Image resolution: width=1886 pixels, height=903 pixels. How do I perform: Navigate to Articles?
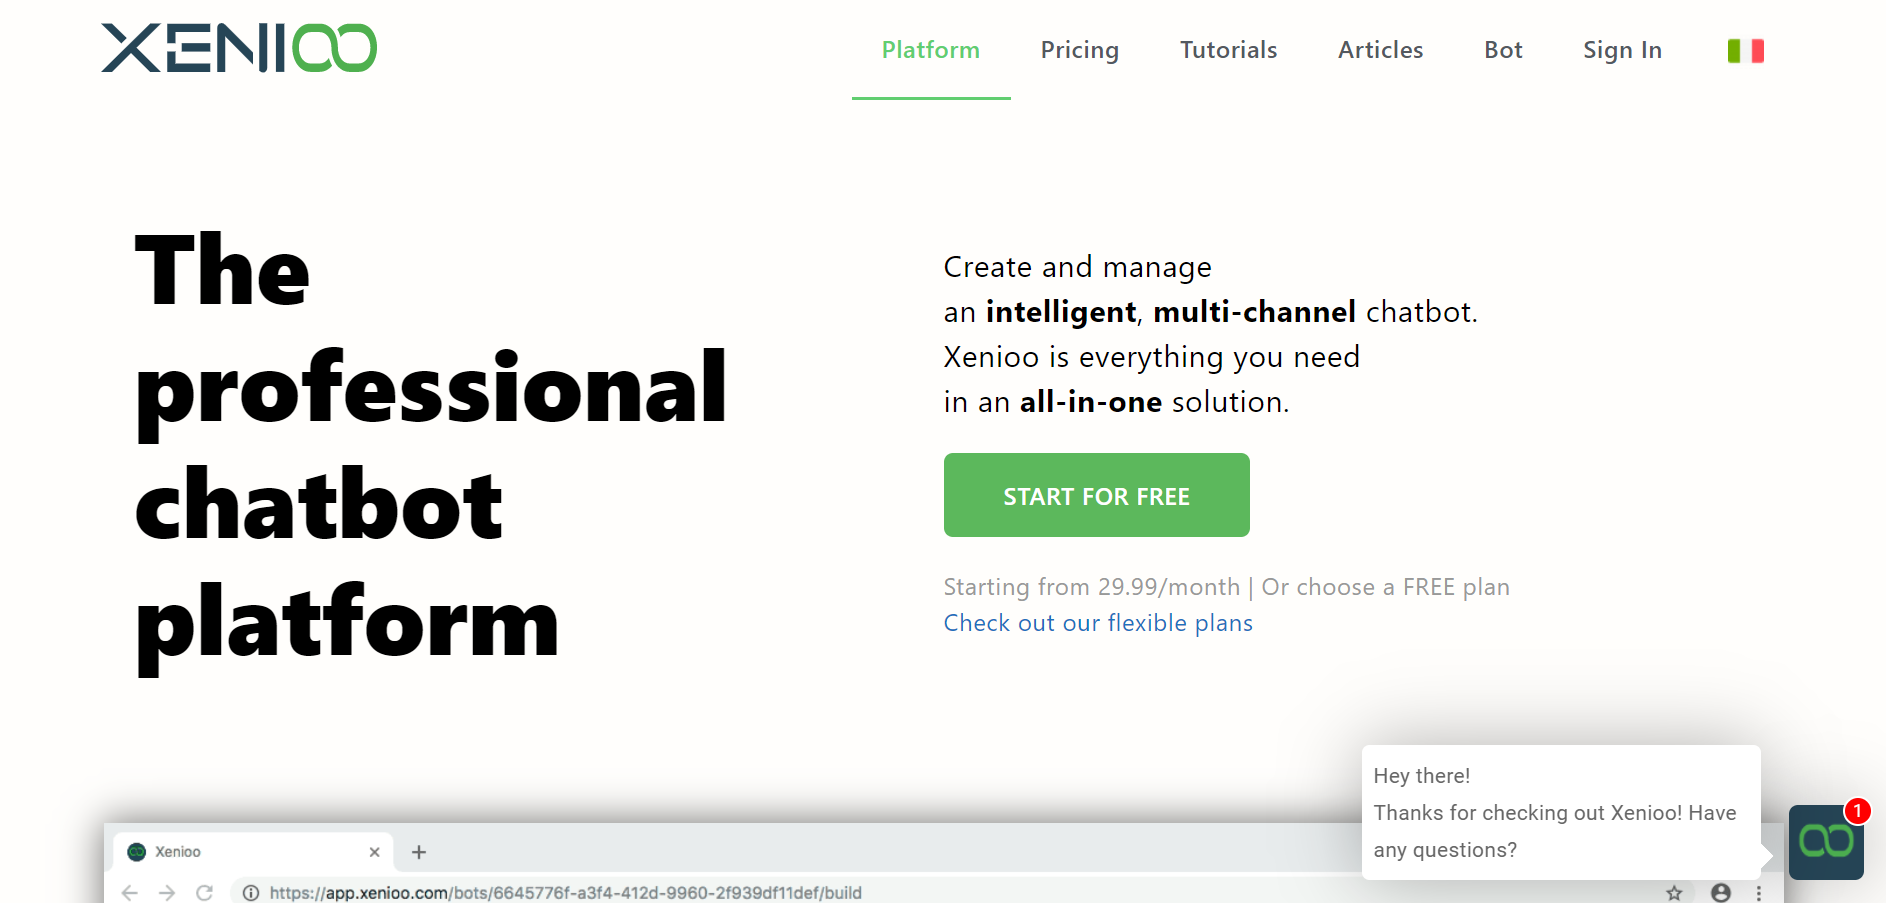(x=1381, y=50)
